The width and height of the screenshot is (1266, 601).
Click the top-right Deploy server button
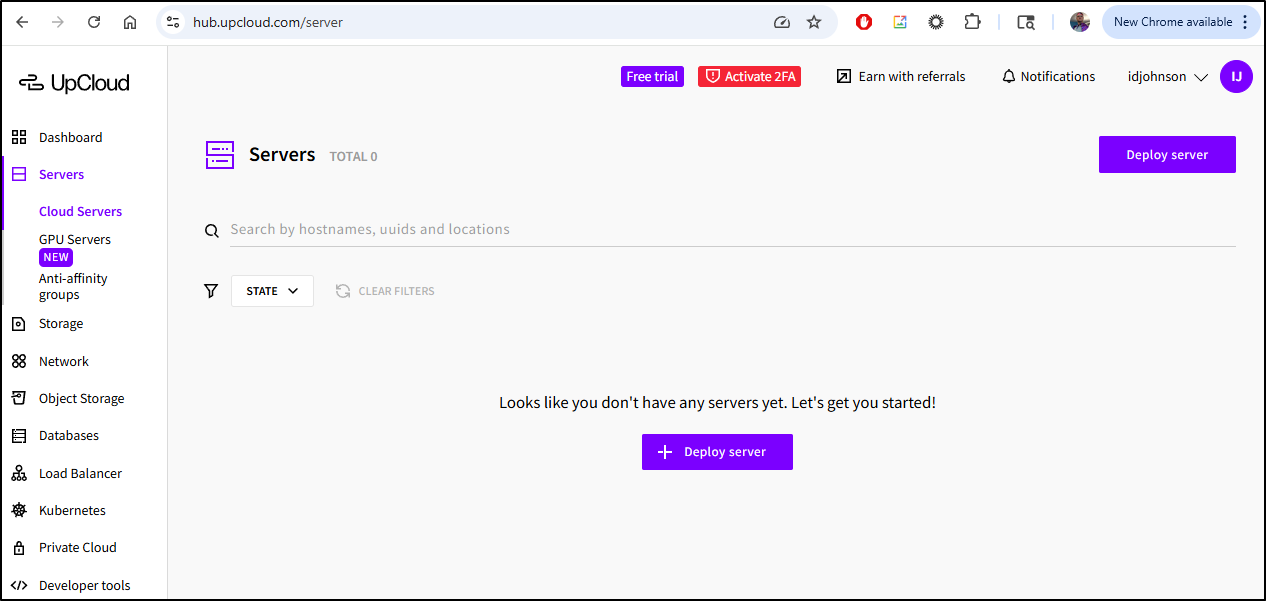[1167, 155]
